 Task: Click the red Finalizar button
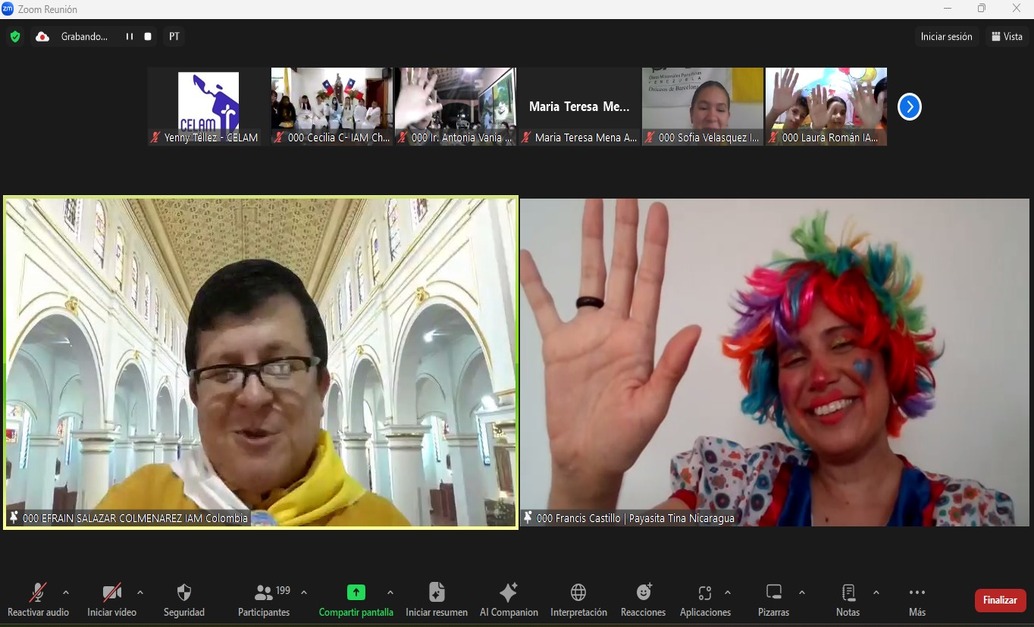pyautogui.click(x=1000, y=600)
